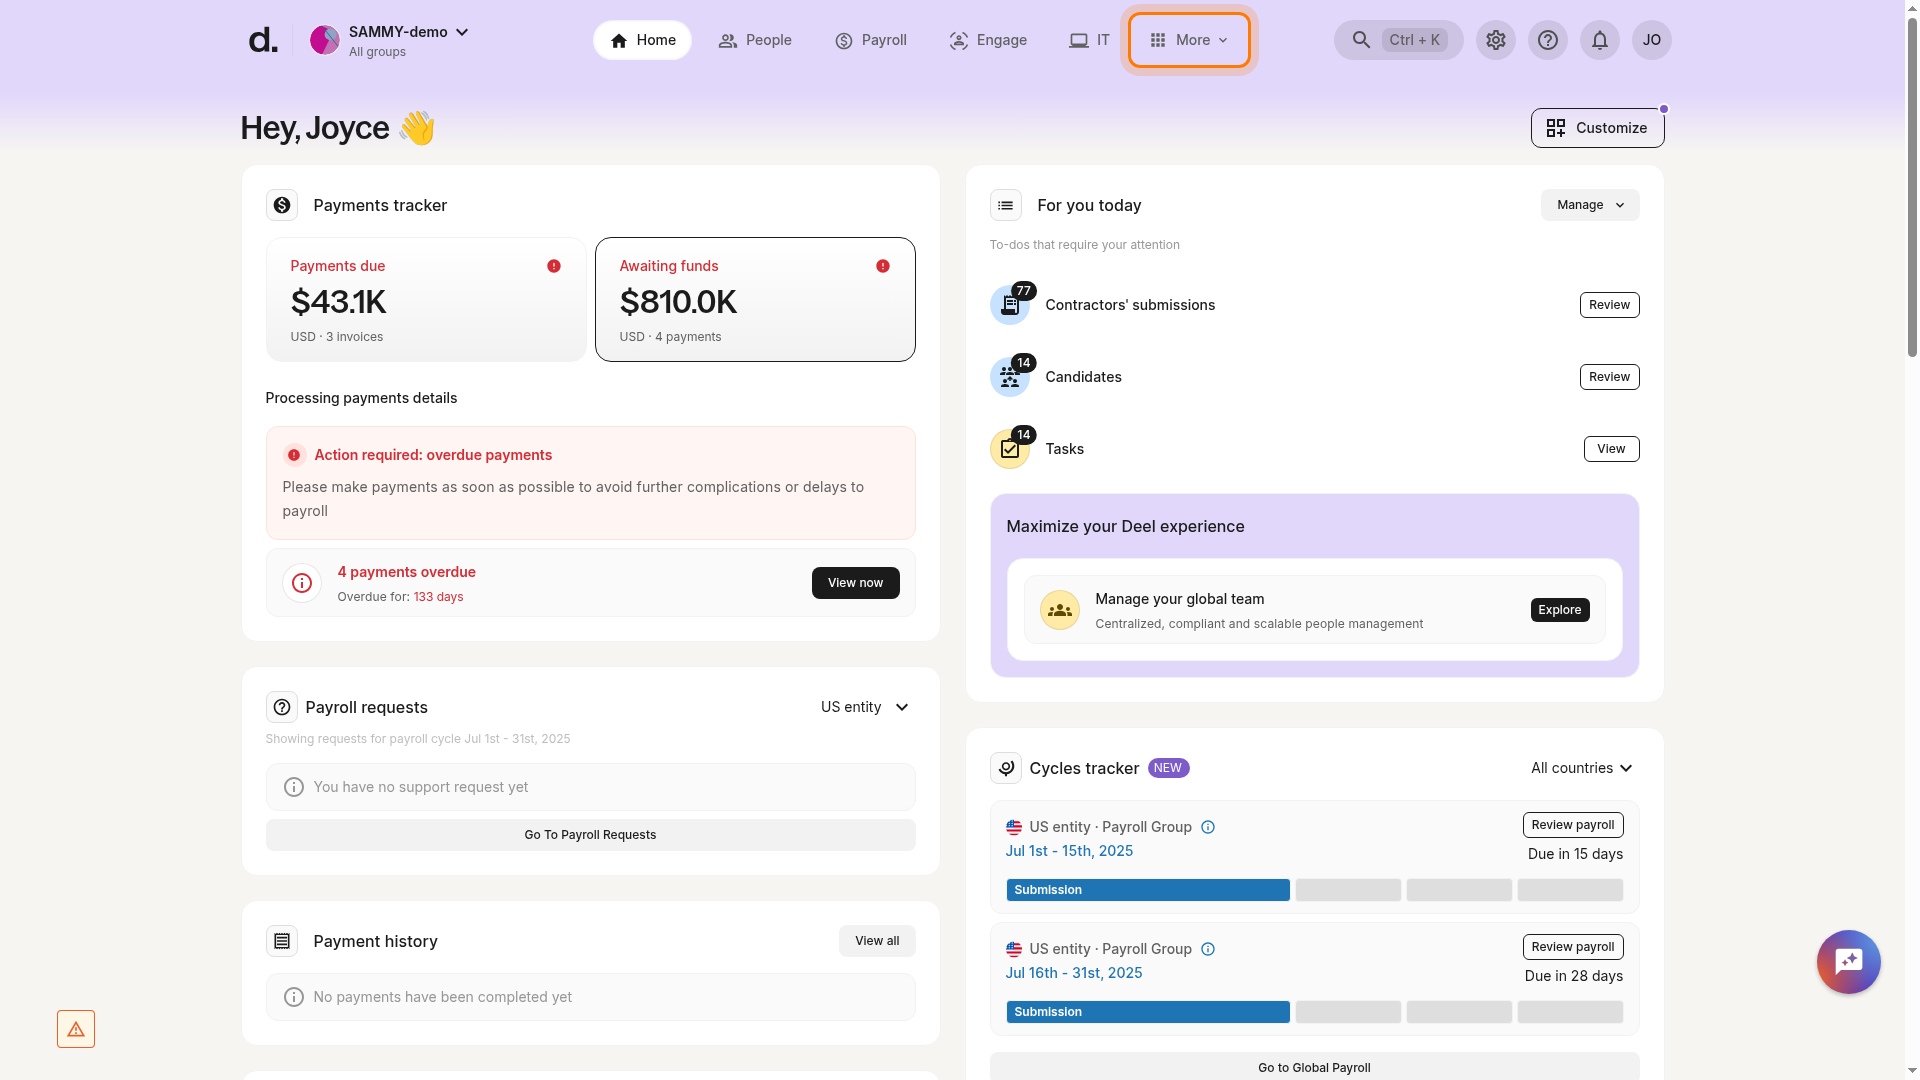
Task: Click the overdue payments info circle icon
Action: click(x=302, y=583)
